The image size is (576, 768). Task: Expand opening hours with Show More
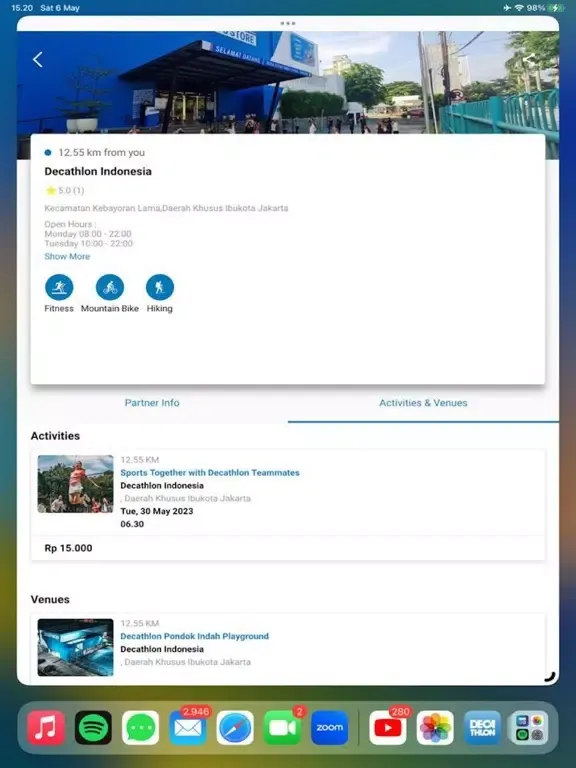click(67, 257)
